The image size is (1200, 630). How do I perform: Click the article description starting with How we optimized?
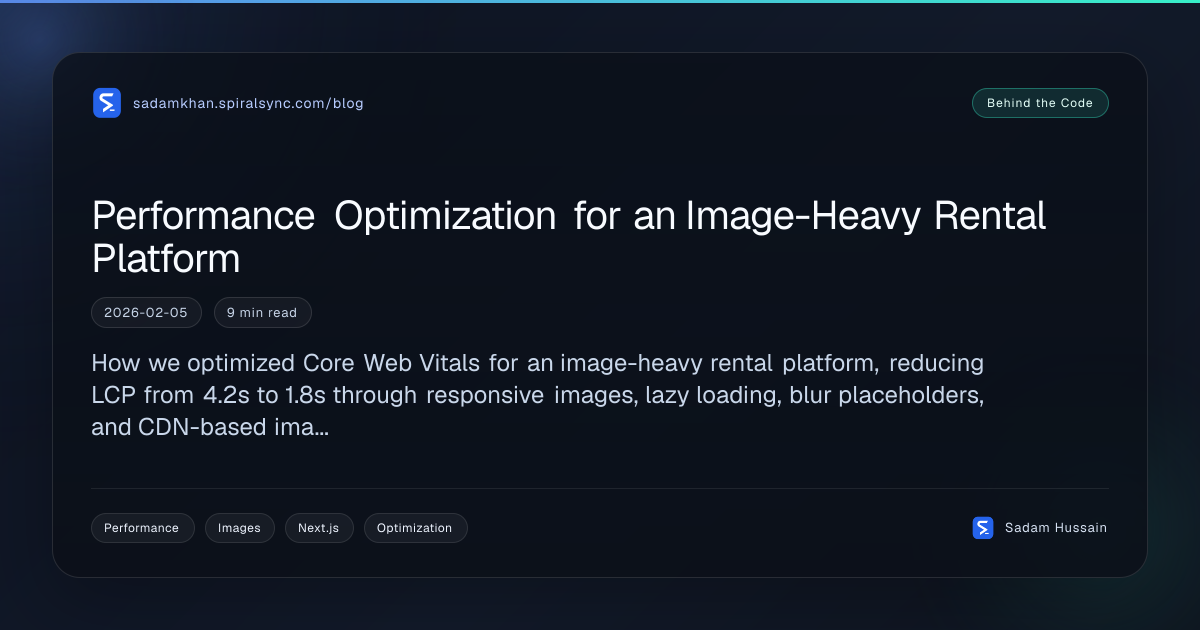point(538,395)
